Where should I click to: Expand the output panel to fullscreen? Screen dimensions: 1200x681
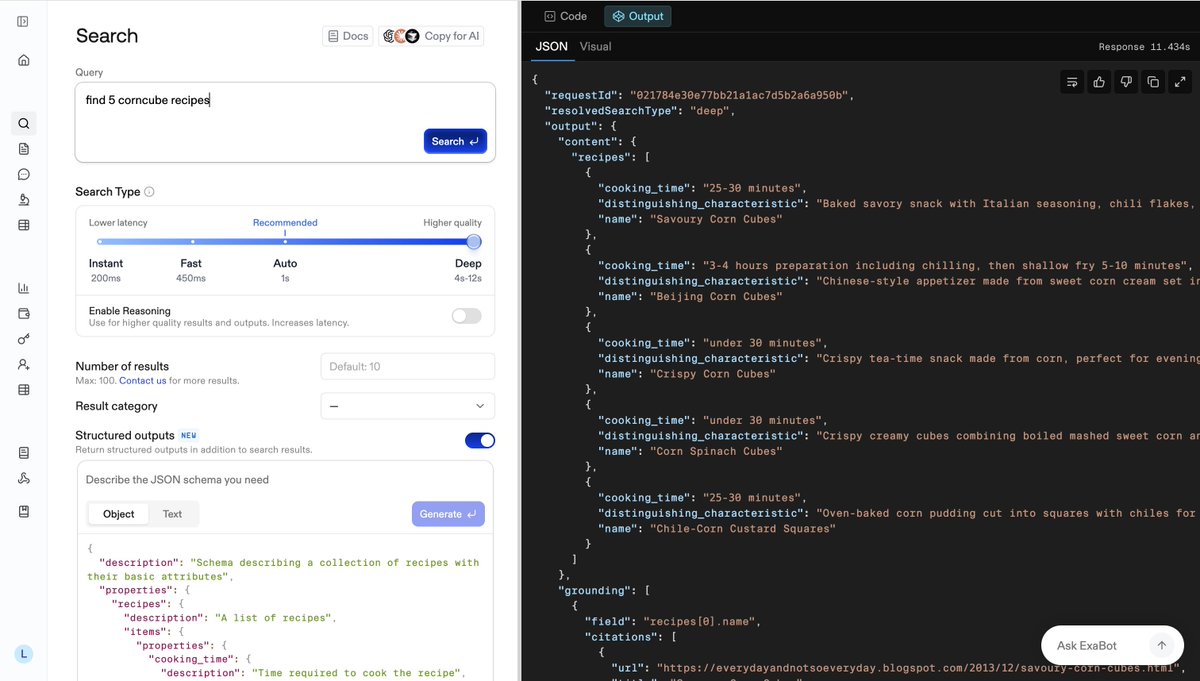[x=1180, y=82]
